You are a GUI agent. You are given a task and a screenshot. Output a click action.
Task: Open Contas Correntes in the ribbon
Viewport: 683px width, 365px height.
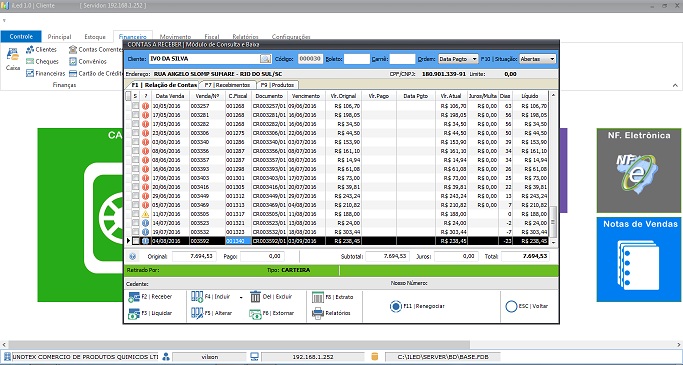pyautogui.click(x=95, y=50)
